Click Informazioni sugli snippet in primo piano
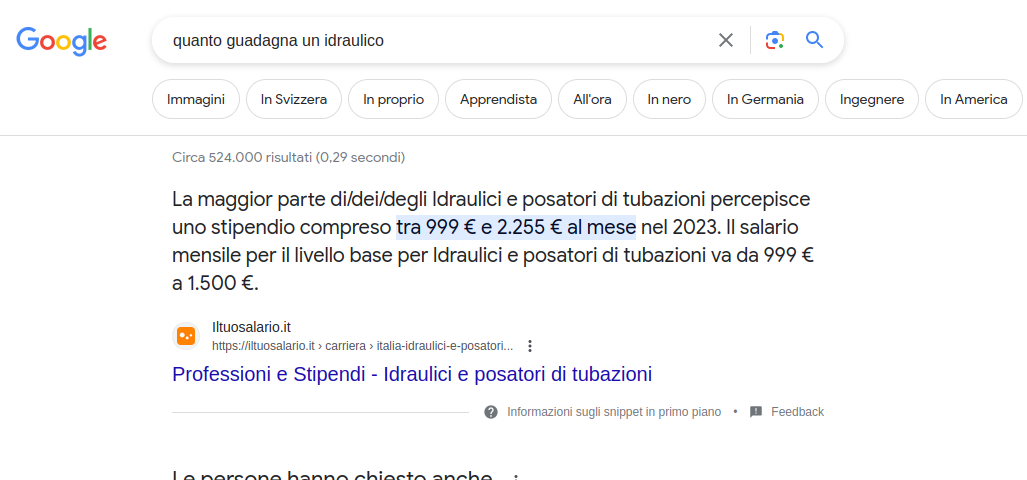Screen dimensions: 1027x480 [x=614, y=412]
